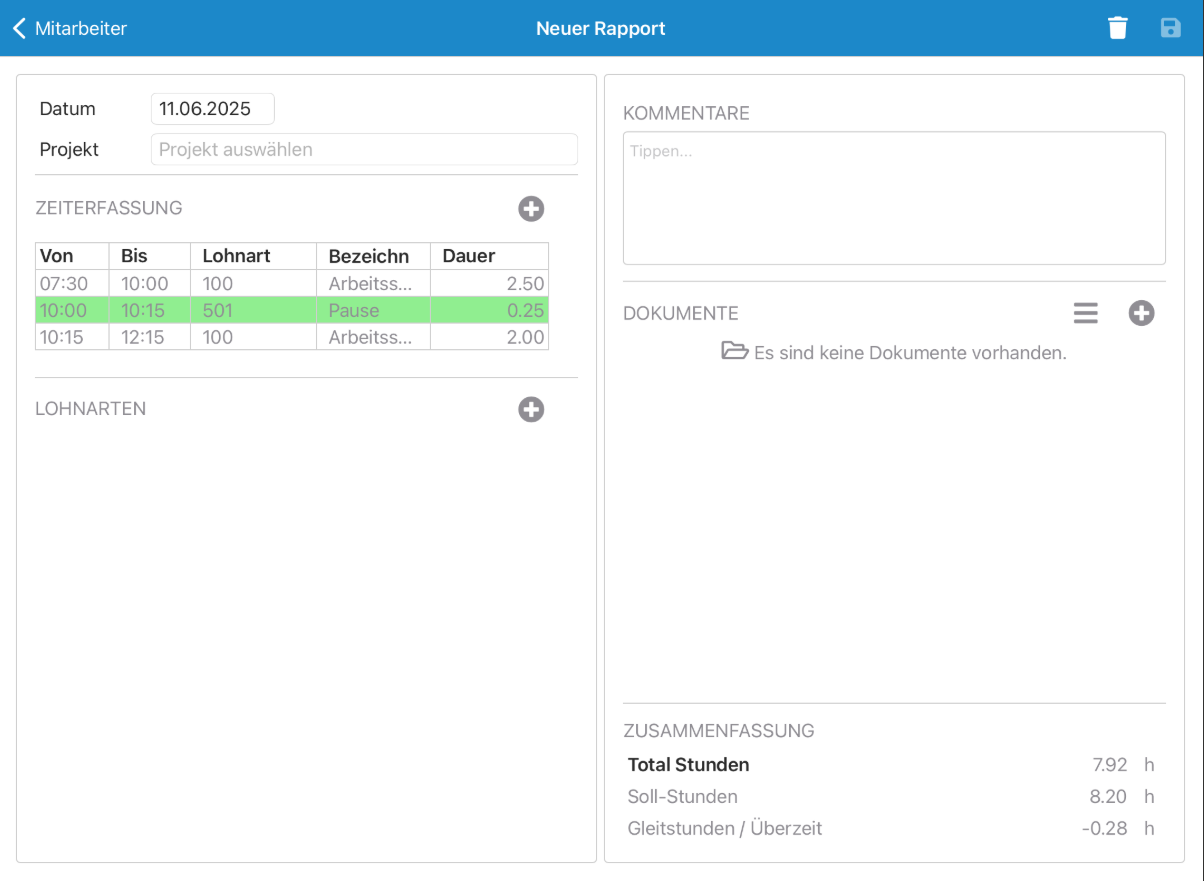Image resolution: width=1204 pixels, height=881 pixels.
Task: Click the save disk icon in header
Action: (1170, 28)
